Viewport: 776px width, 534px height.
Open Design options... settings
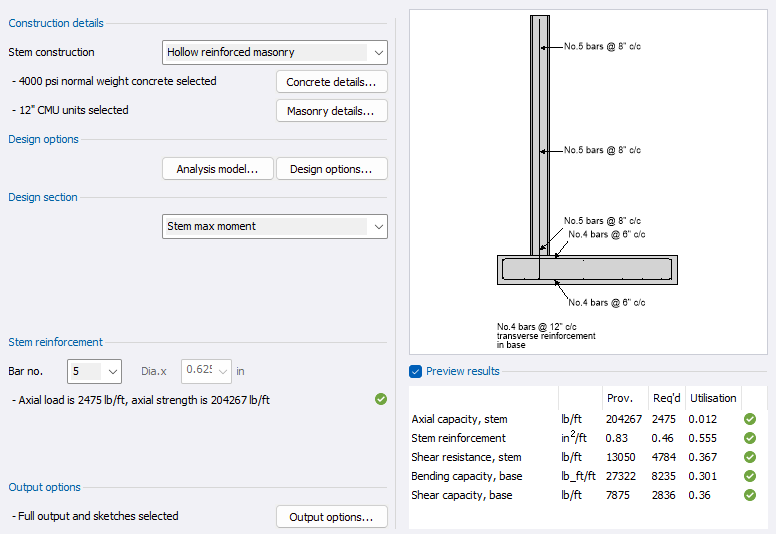pyautogui.click(x=331, y=169)
